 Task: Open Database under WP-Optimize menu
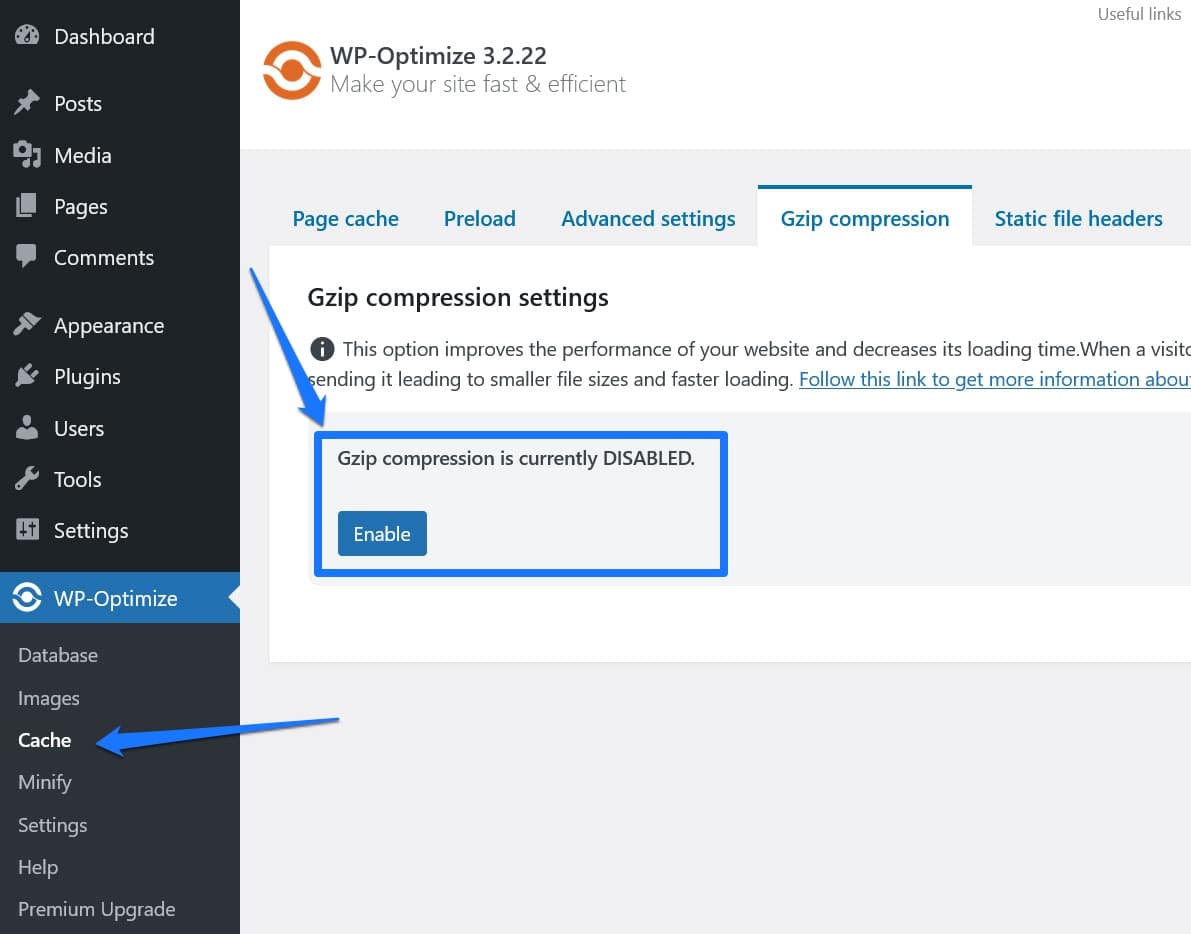[x=58, y=655]
